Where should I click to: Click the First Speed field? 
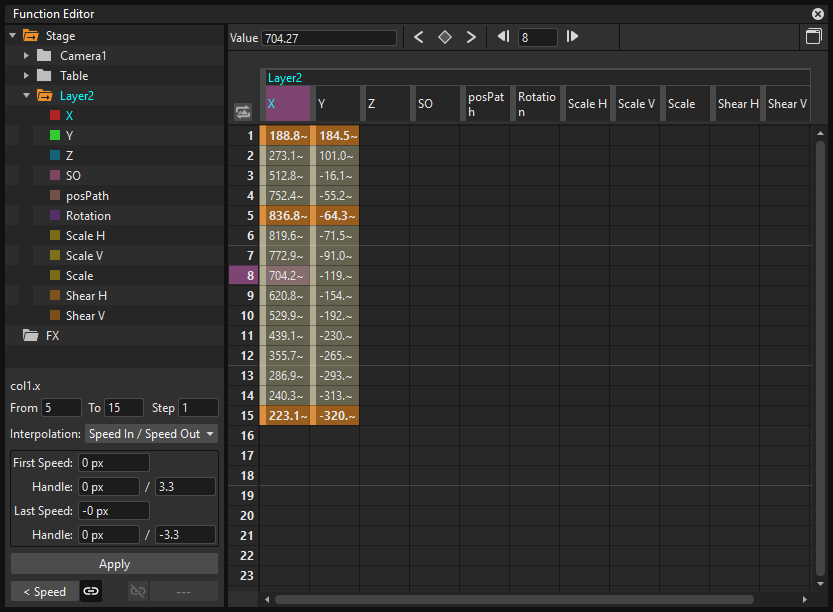[x=114, y=463]
